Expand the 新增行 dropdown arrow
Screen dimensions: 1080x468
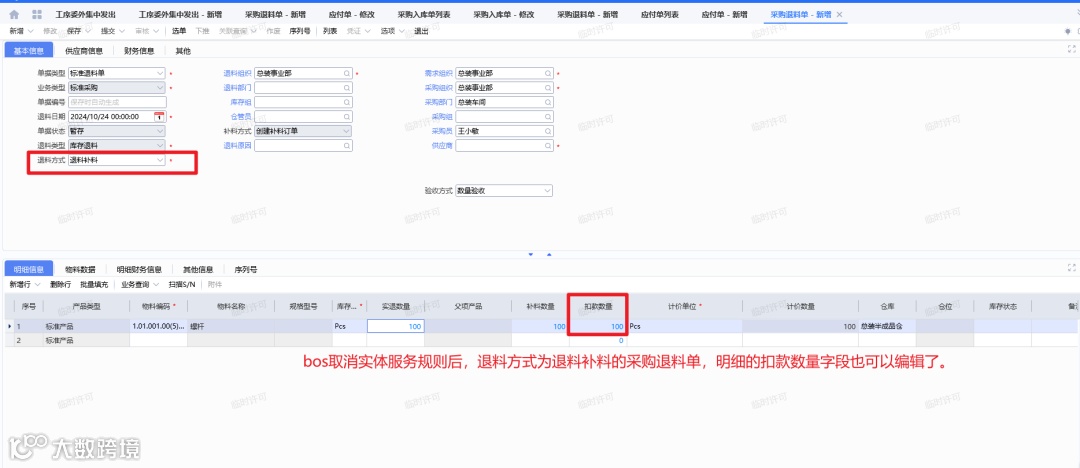[38, 284]
